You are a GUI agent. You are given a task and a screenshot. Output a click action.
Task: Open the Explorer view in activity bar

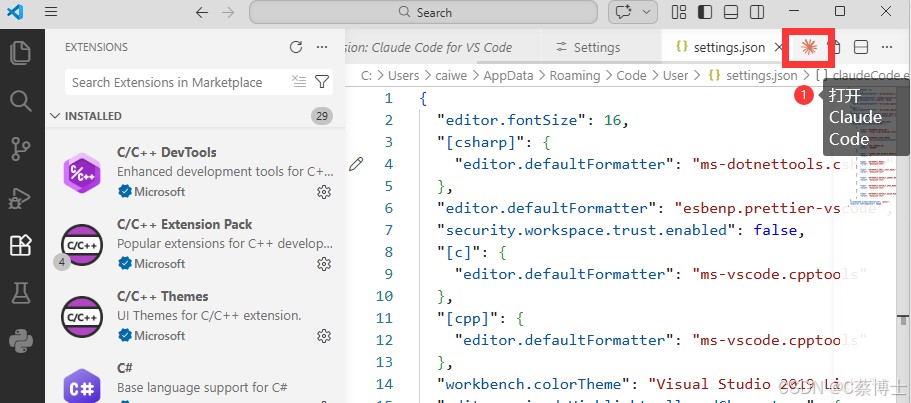pos(21,53)
